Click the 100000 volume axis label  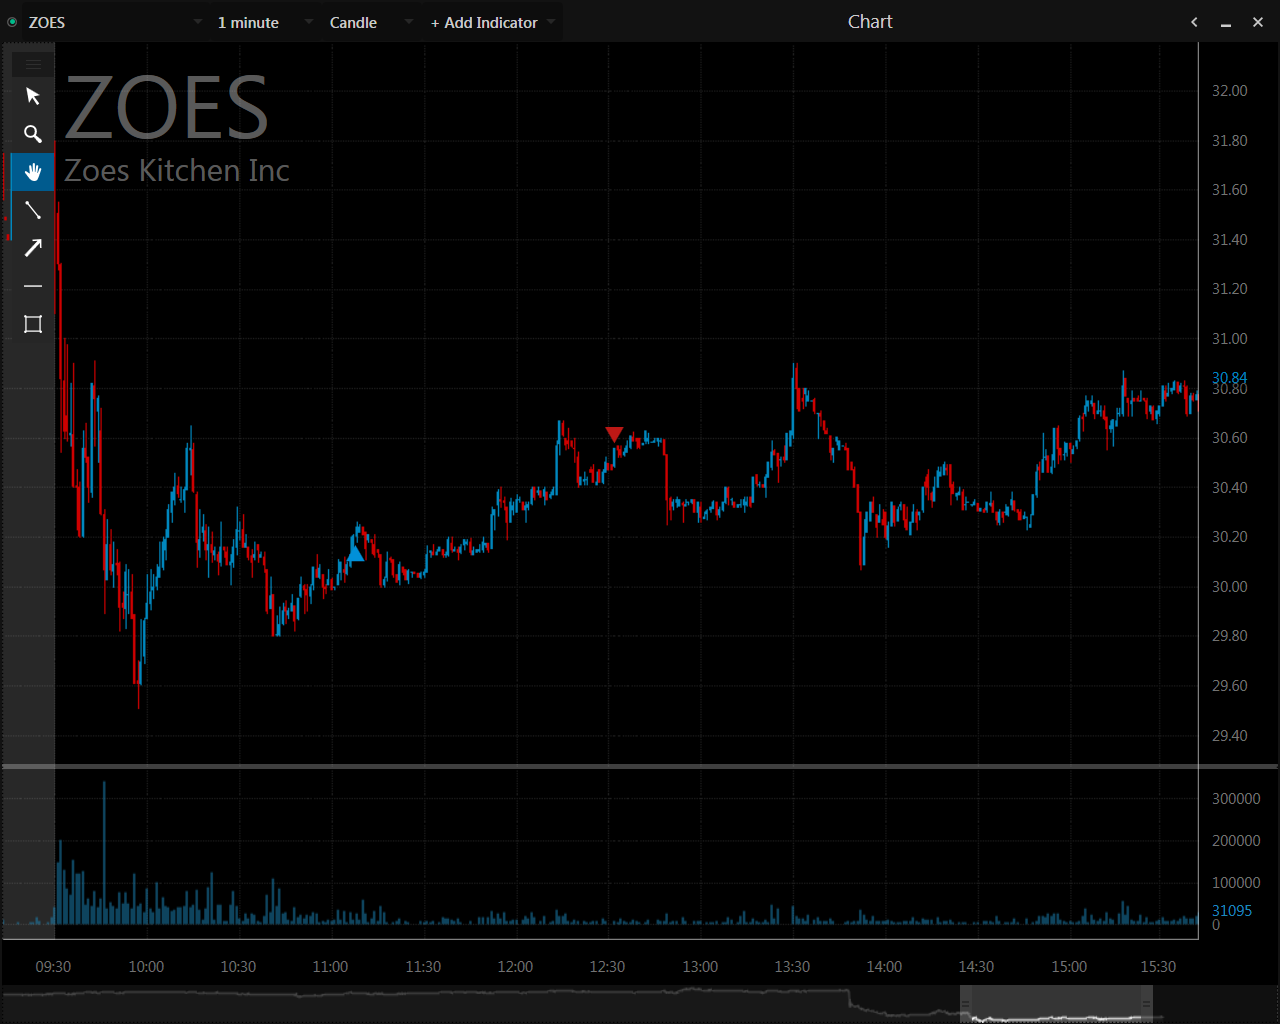pyautogui.click(x=1236, y=883)
